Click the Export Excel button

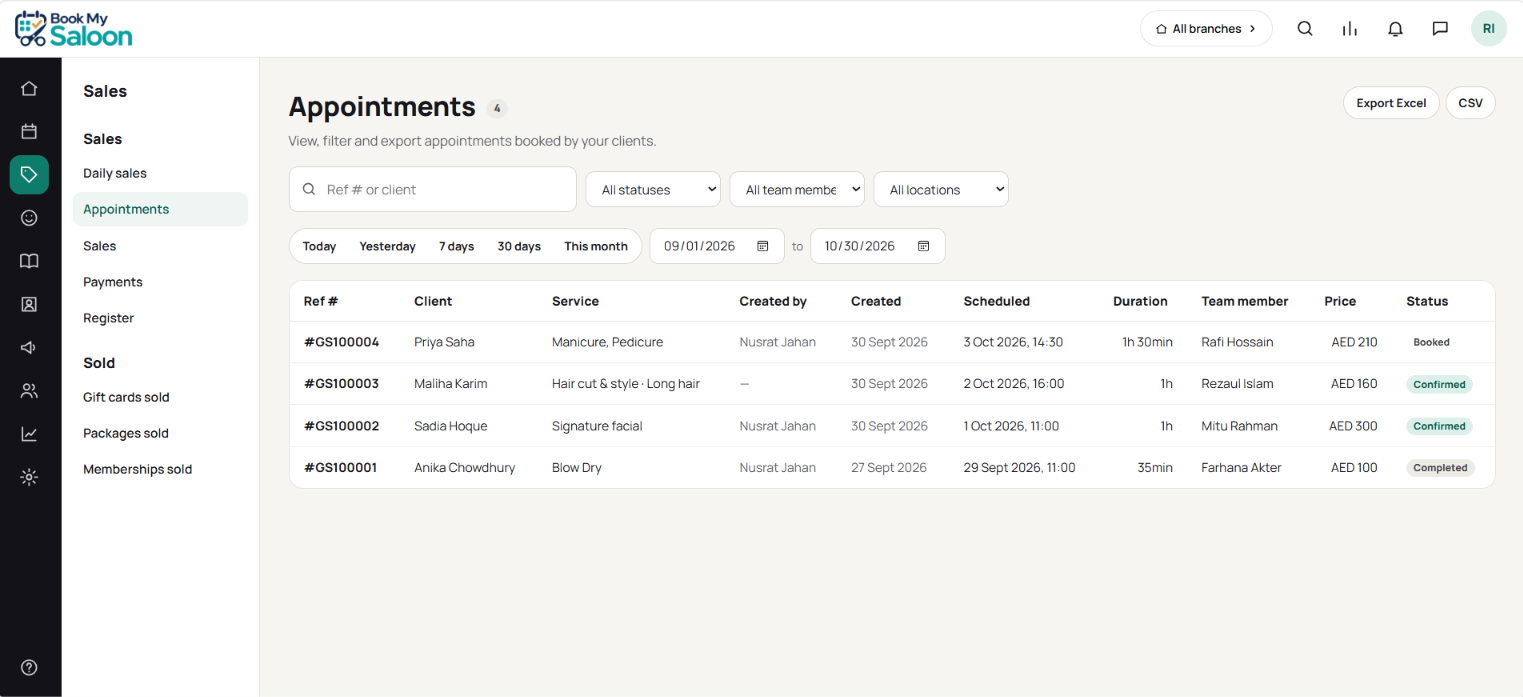(x=1391, y=103)
